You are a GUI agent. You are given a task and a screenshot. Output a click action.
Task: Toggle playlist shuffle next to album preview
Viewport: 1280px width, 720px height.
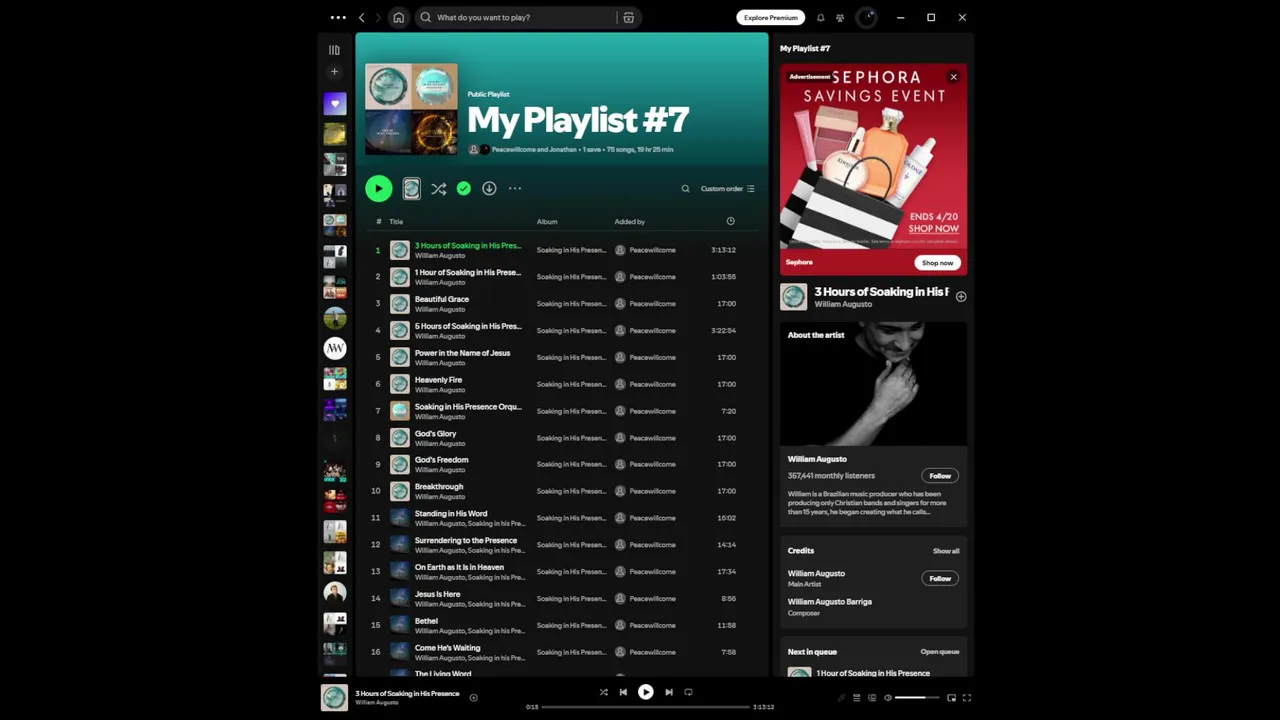438,188
